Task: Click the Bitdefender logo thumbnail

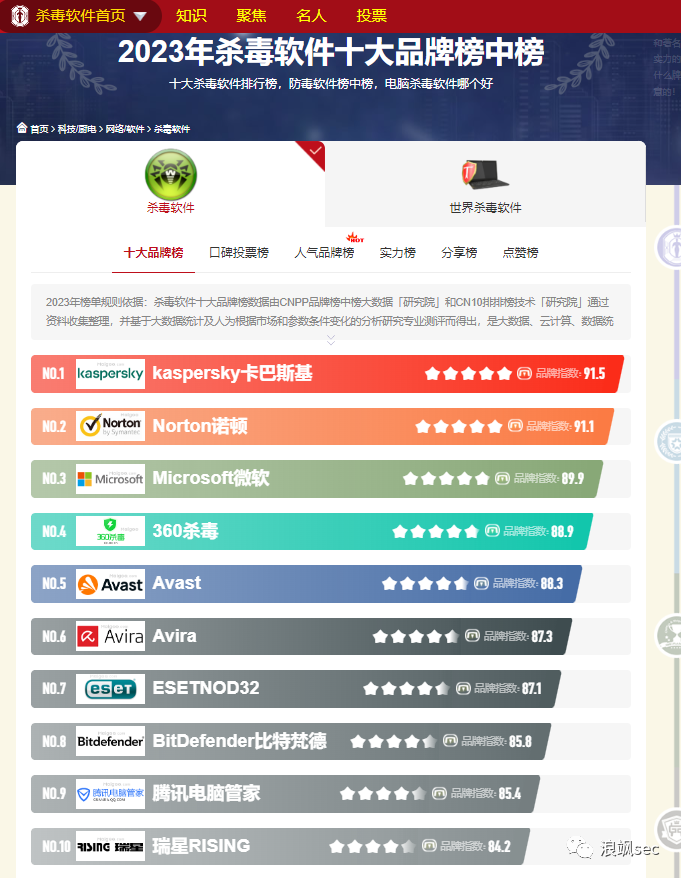Action: (x=110, y=741)
